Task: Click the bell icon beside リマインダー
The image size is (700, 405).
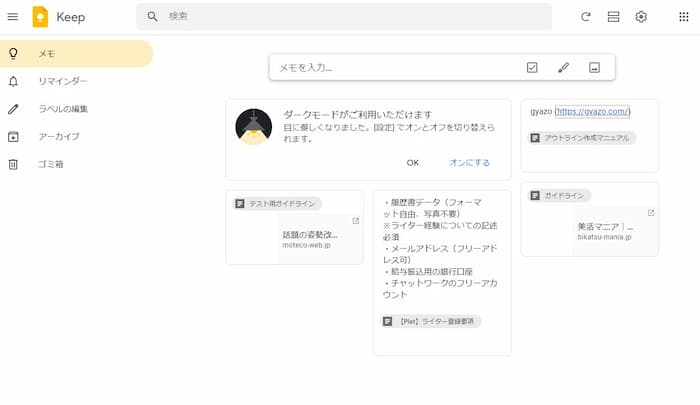Action: tap(13, 81)
